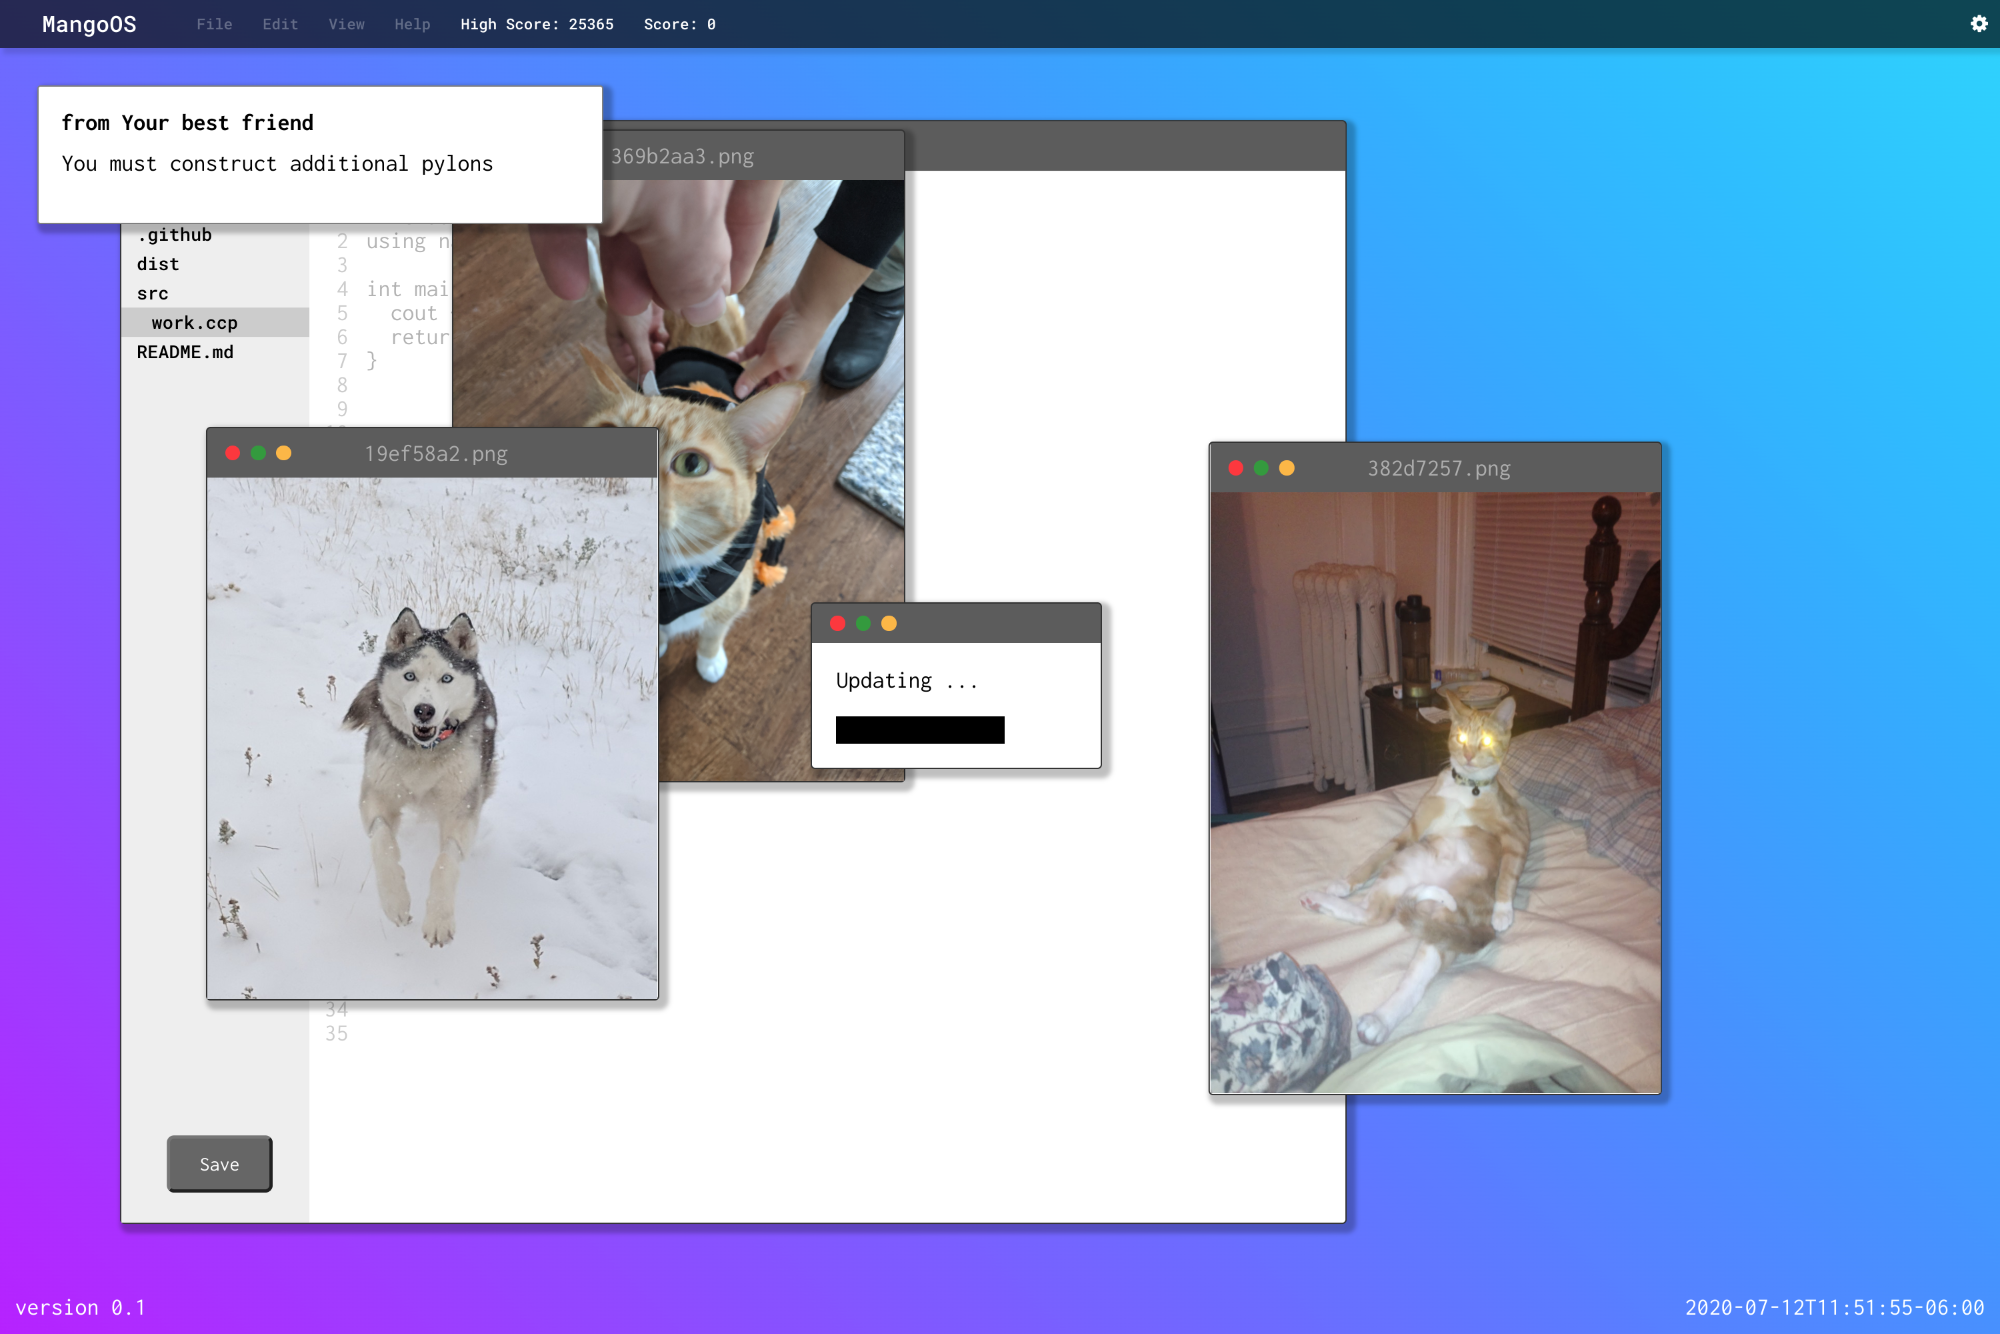Click red dot on Updating dialog
Viewport: 2000px width, 1334px height.
click(x=838, y=624)
